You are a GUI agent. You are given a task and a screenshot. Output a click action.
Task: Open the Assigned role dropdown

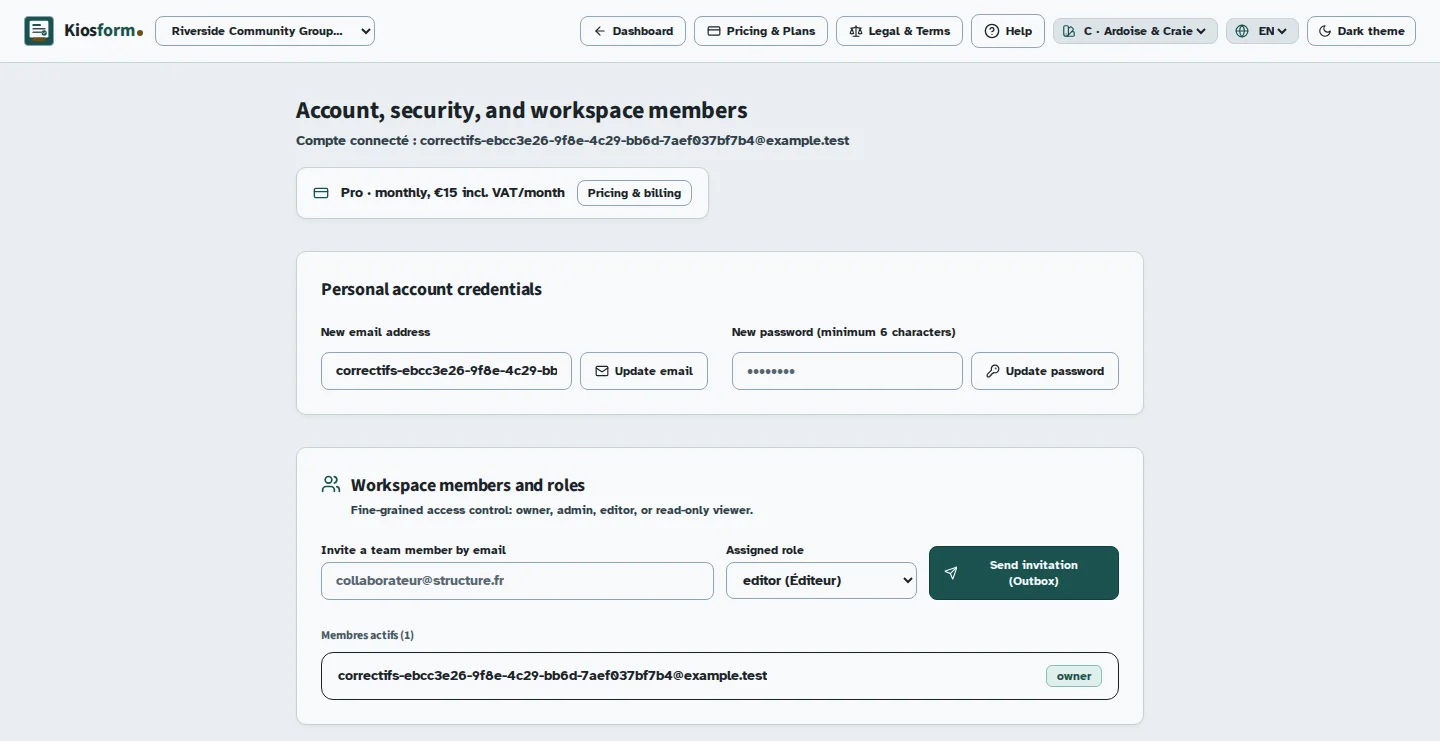(x=821, y=580)
